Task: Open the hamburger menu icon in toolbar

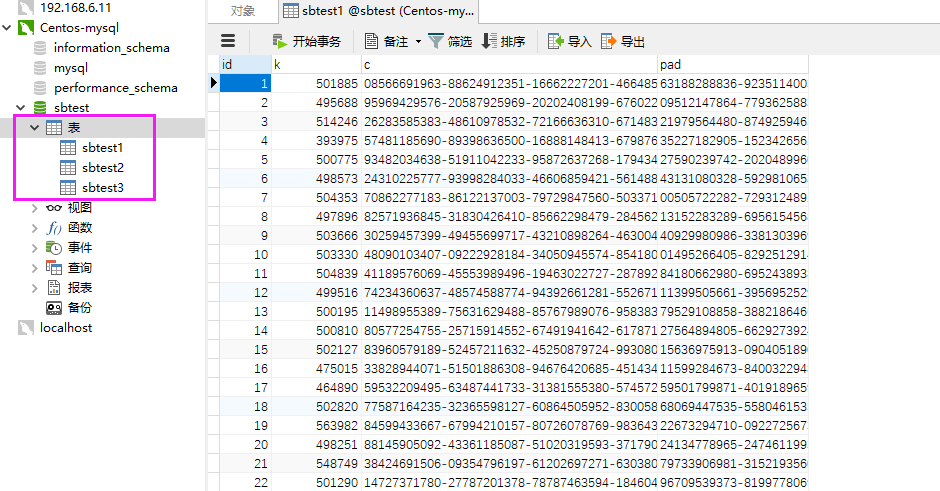Action: pyautogui.click(x=228, y=41)
